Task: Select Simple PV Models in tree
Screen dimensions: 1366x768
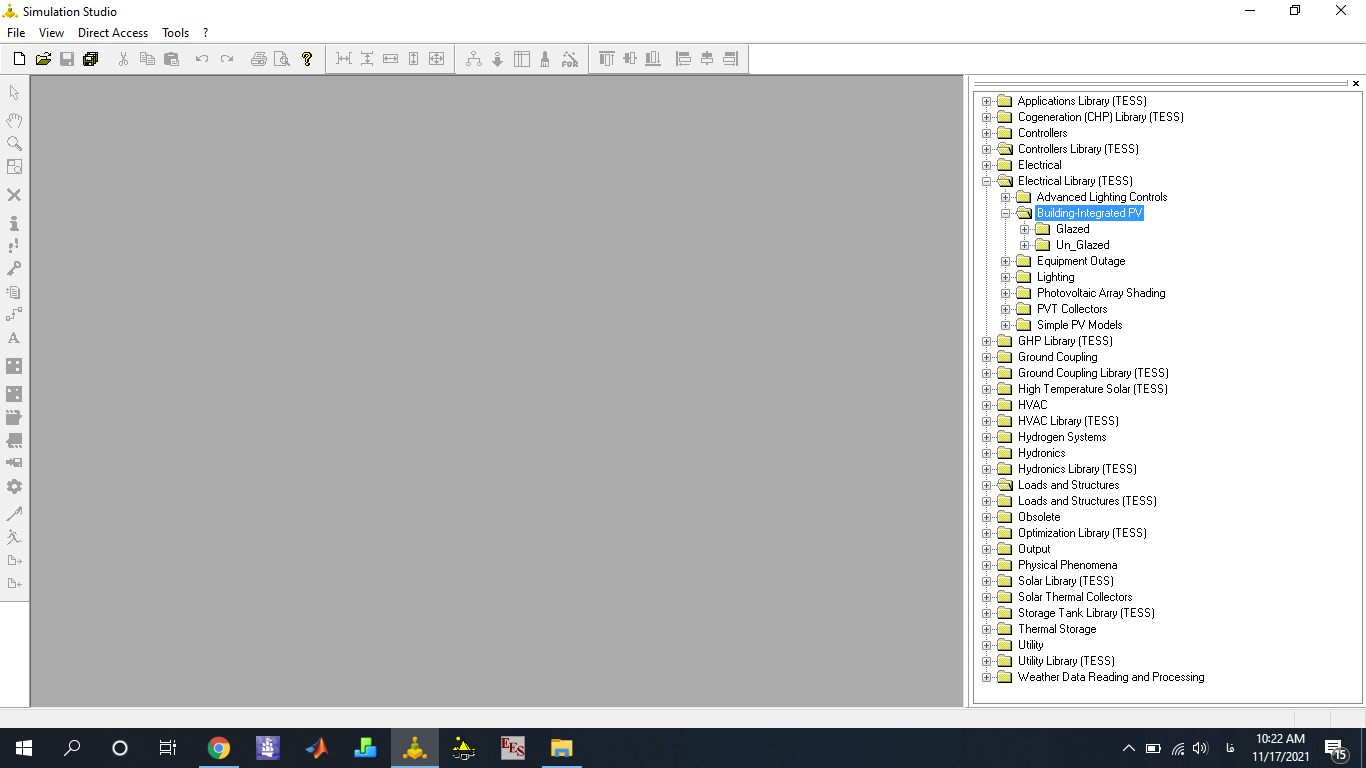Action: (x=1079, y=325)
